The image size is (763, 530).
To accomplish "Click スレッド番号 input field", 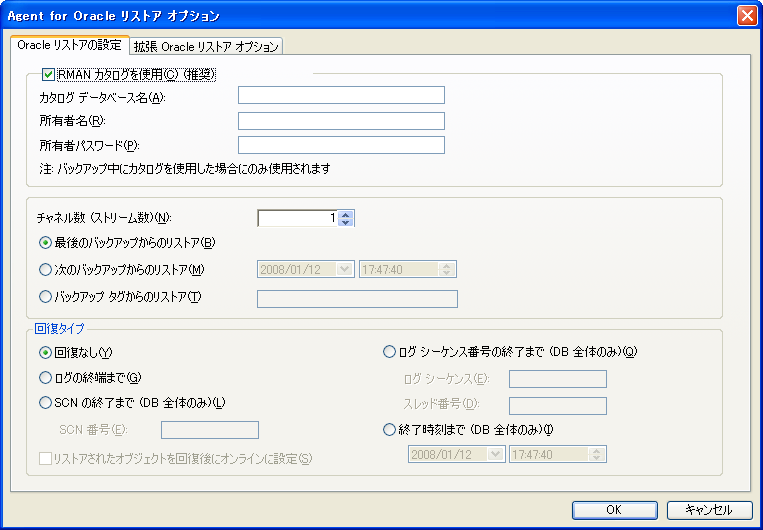I will click(558, 406).
